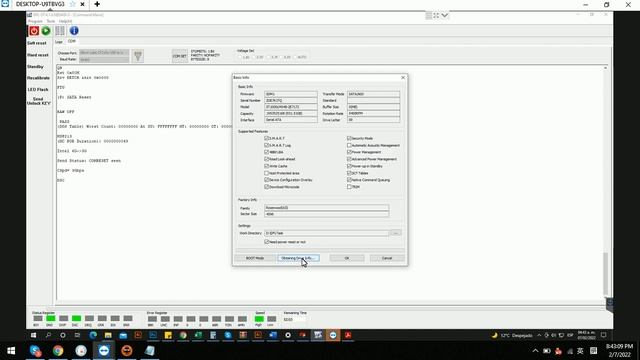
Task: Enable Automatic Acoustic Management checkbox
Action: 349,145
